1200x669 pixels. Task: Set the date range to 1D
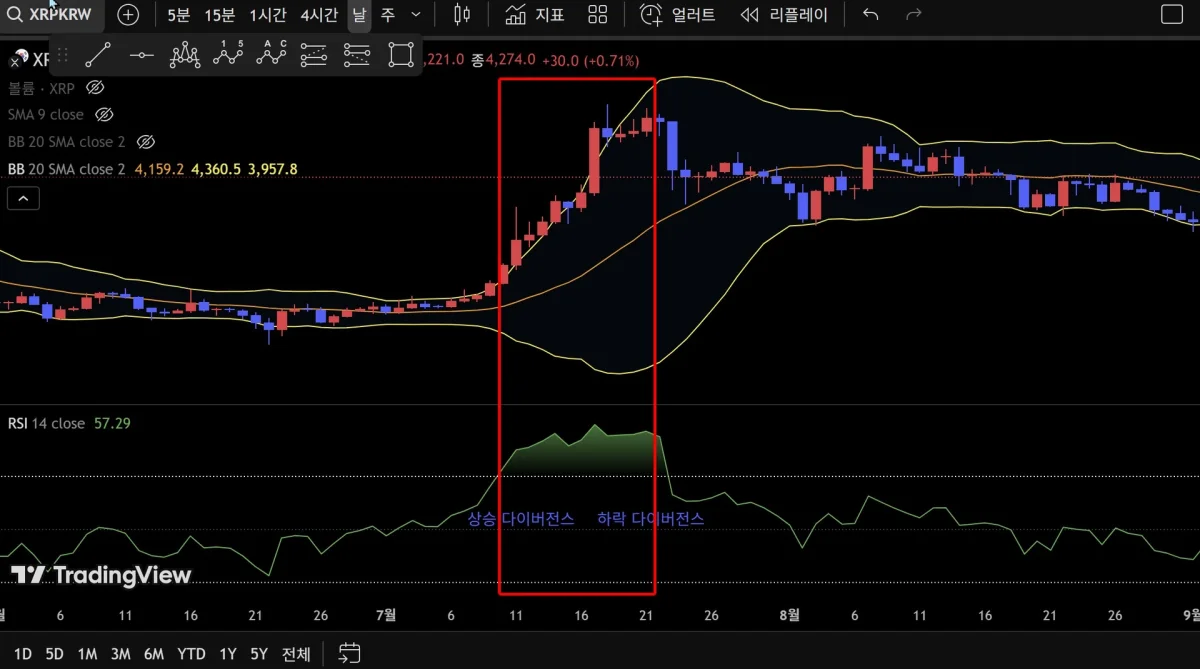pyautogui.click(x=23, y=654)
